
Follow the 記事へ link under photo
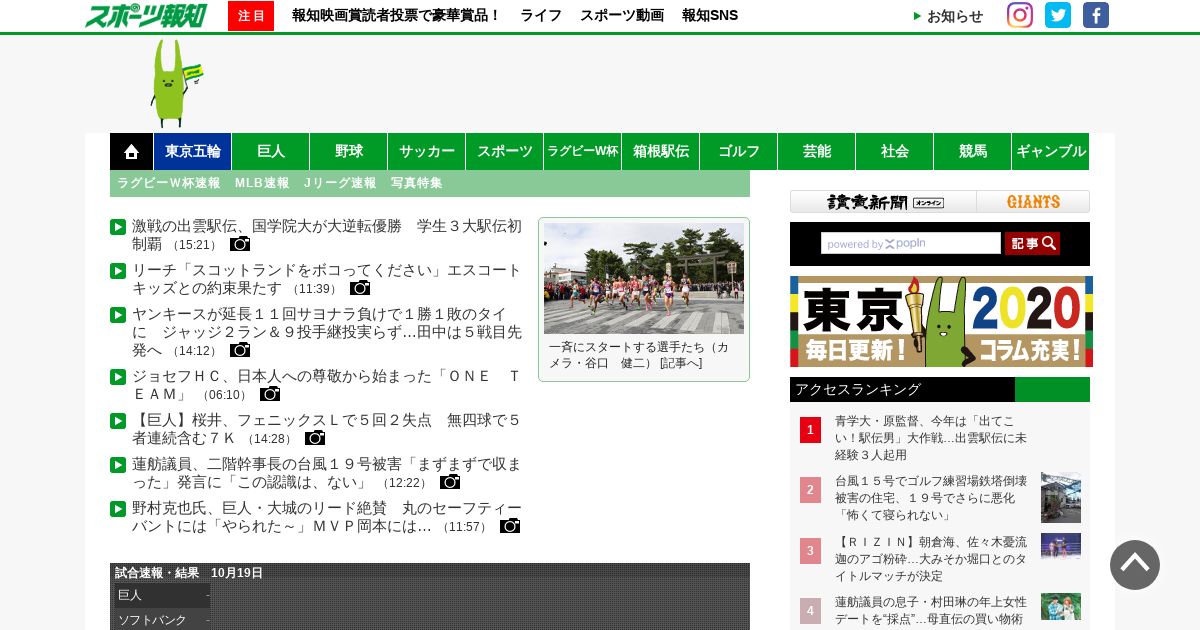[680, 363]
